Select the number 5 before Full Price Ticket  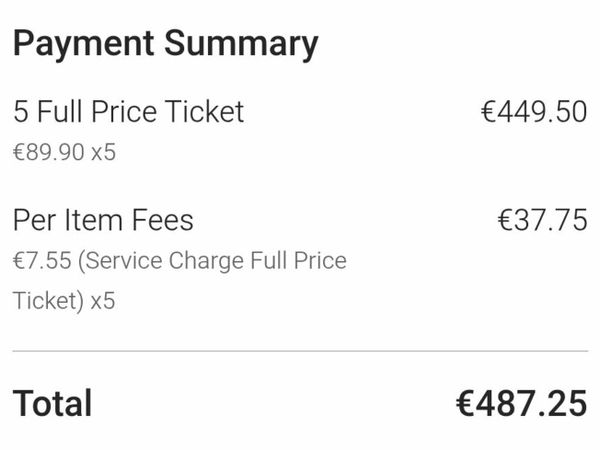(21, 112)
